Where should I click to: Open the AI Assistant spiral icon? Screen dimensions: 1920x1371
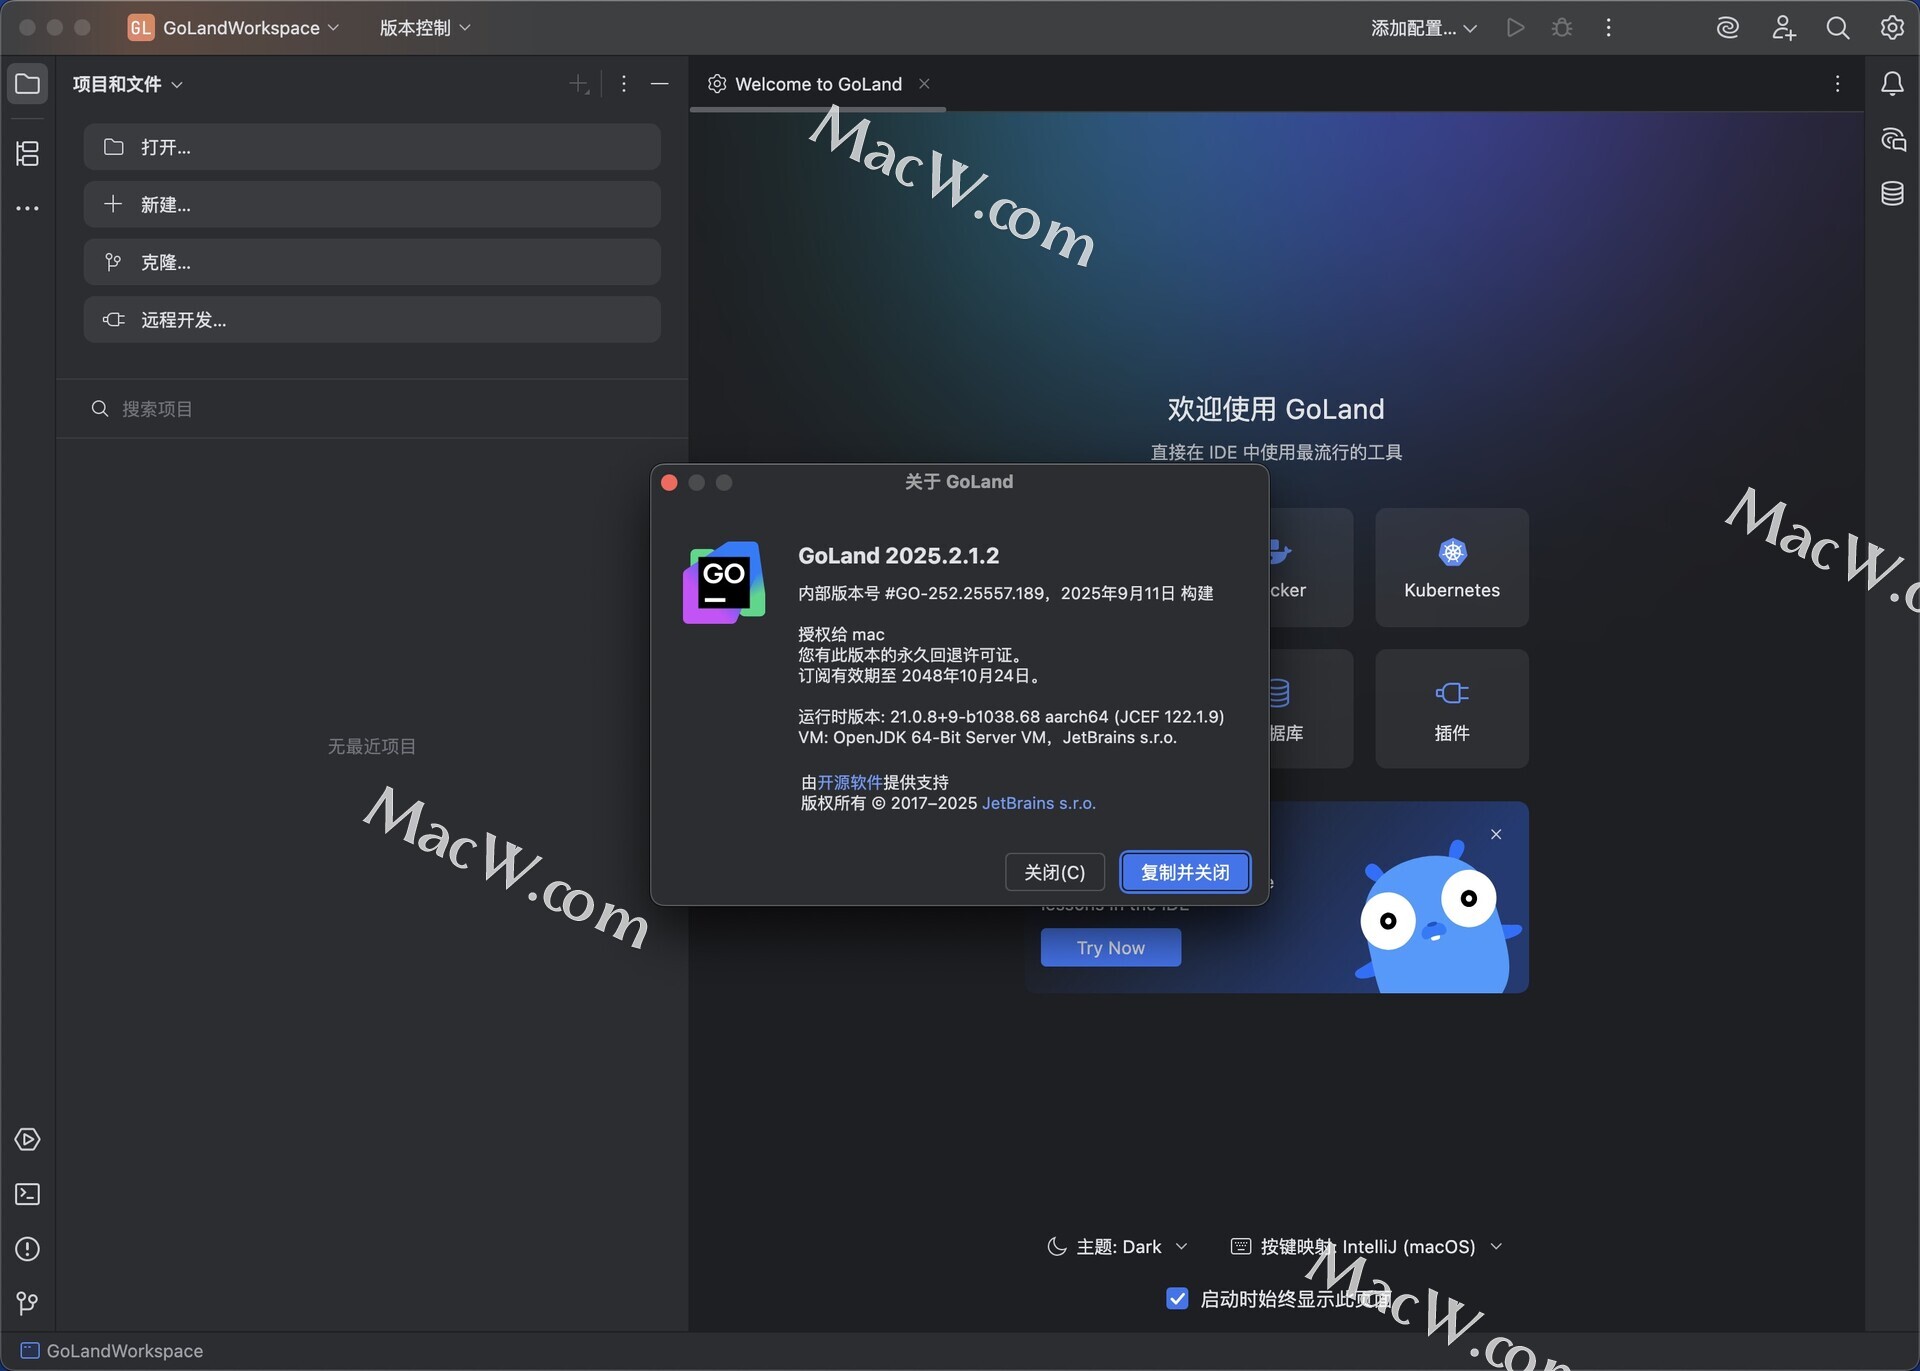click(1728, 28)
